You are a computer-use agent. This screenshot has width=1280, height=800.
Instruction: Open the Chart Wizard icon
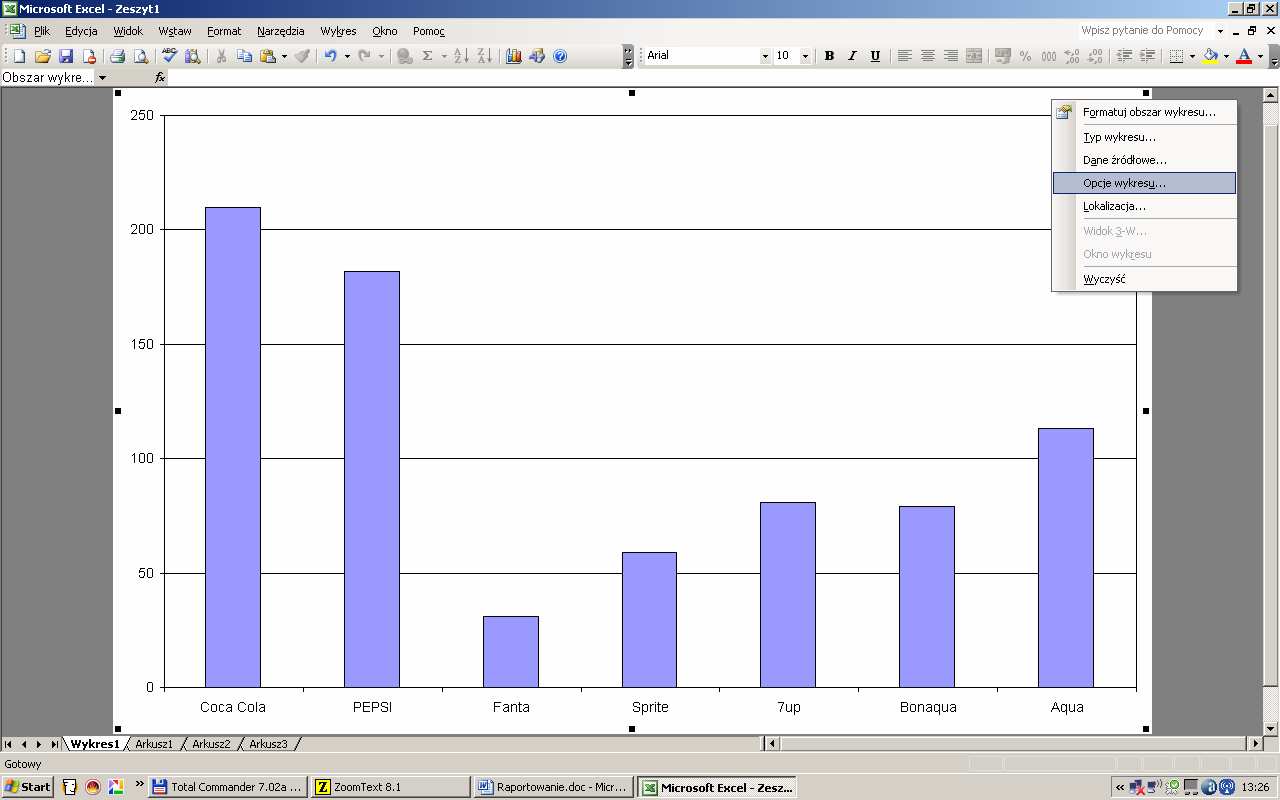click(x=513, y=56)
